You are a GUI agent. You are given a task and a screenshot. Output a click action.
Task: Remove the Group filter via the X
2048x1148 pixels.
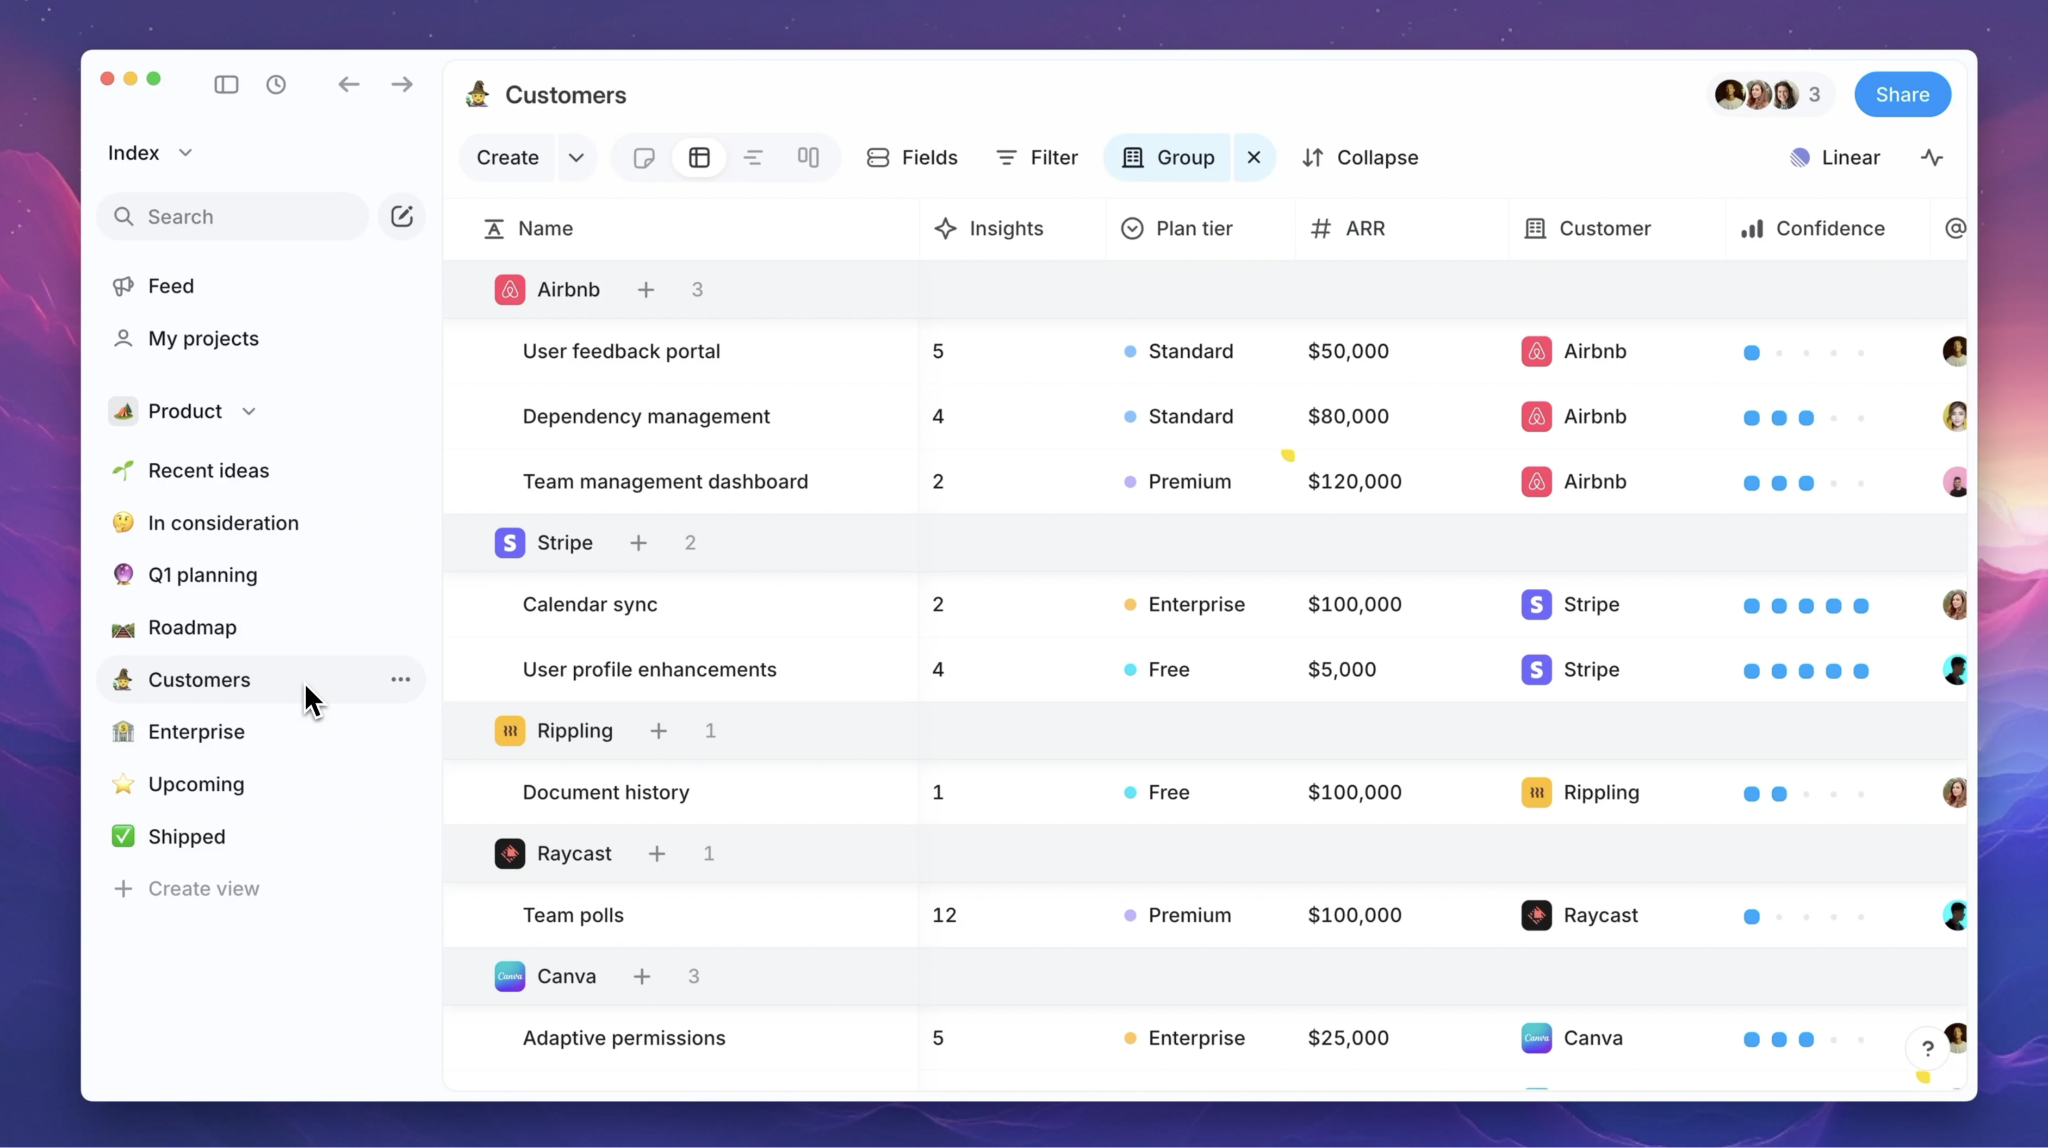(1253, 157)
